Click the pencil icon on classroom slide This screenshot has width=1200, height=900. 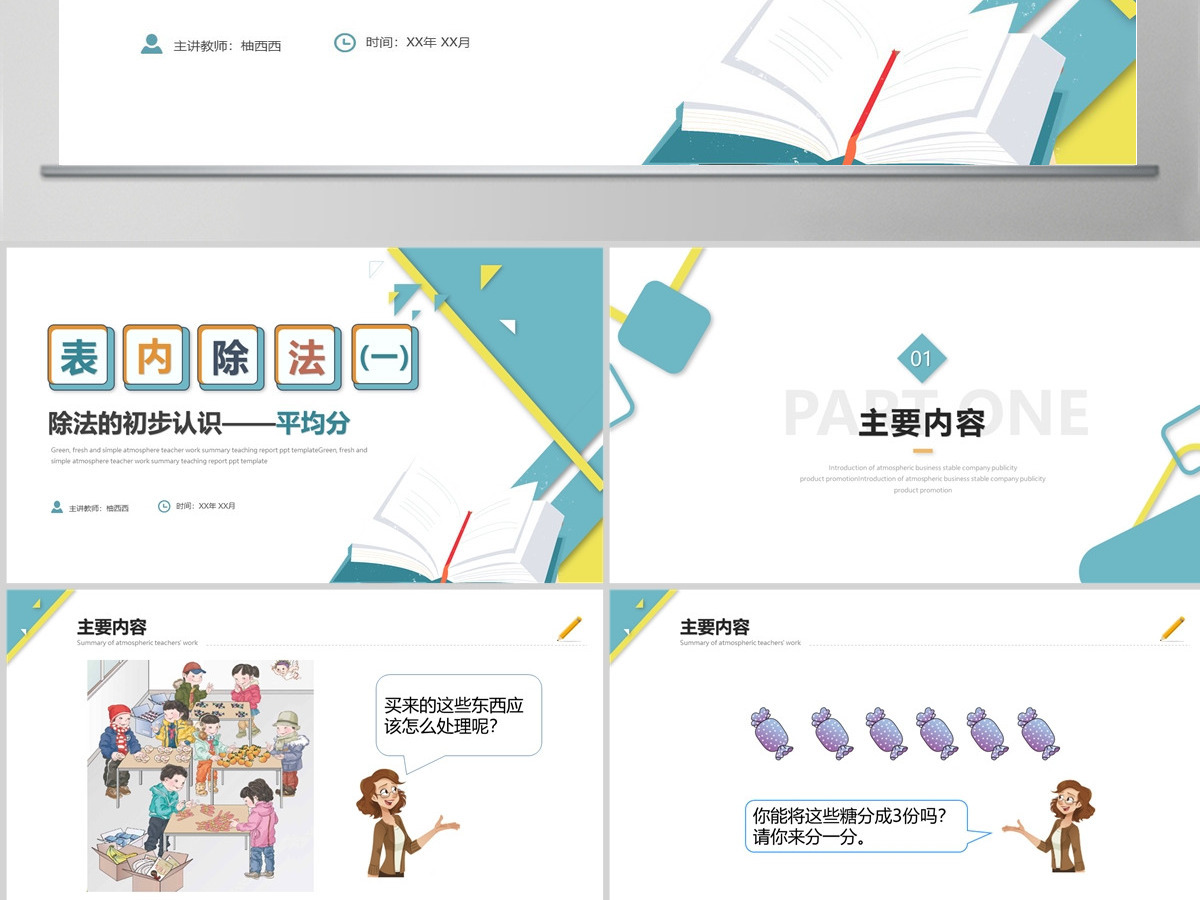tap(569, 629)
